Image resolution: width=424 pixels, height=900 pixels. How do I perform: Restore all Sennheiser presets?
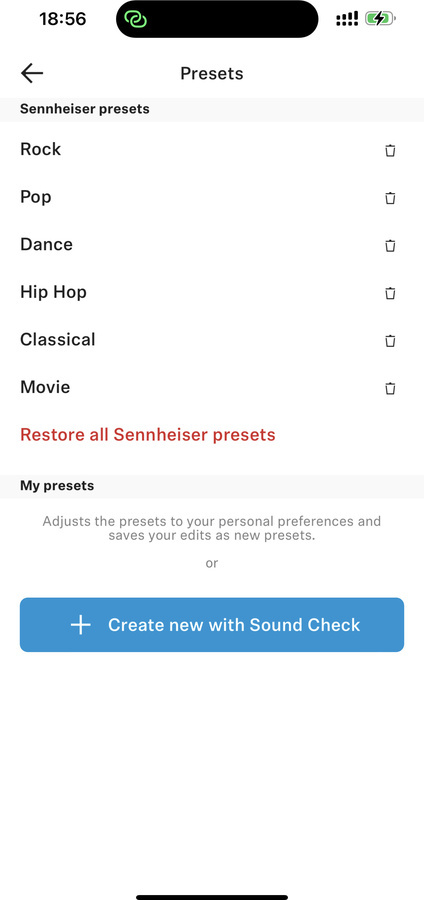(x=148, y=435)
